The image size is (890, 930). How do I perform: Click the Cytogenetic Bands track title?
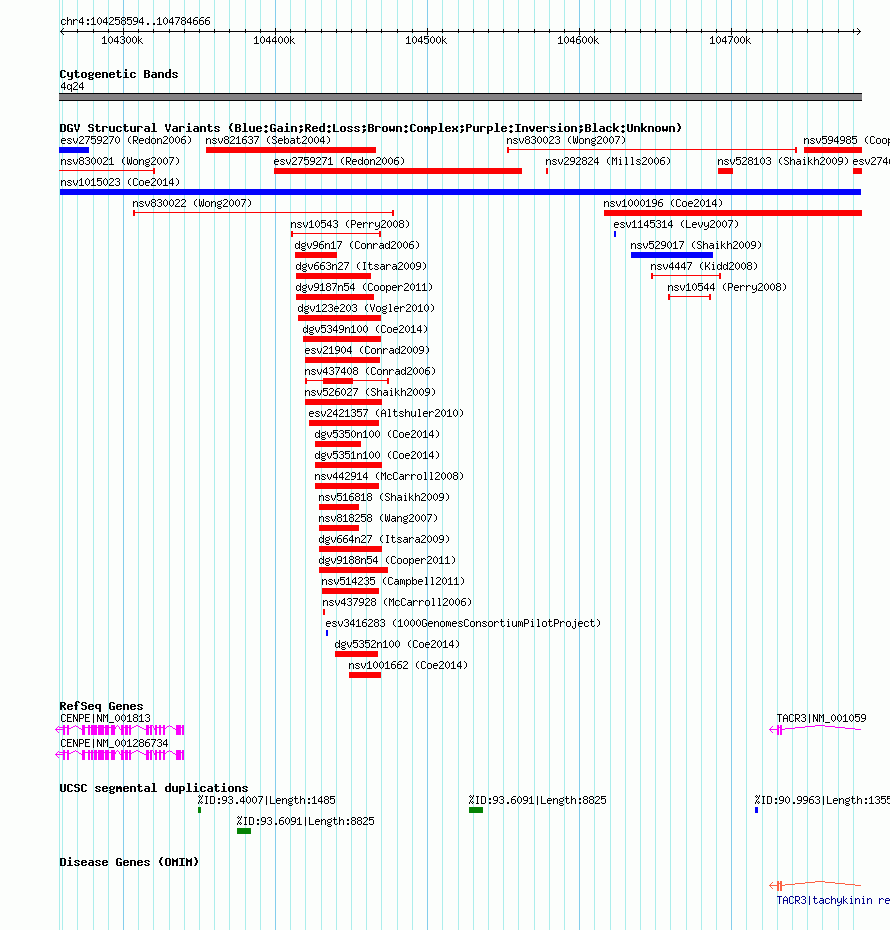pyautogui.click(x=119, y=74)
